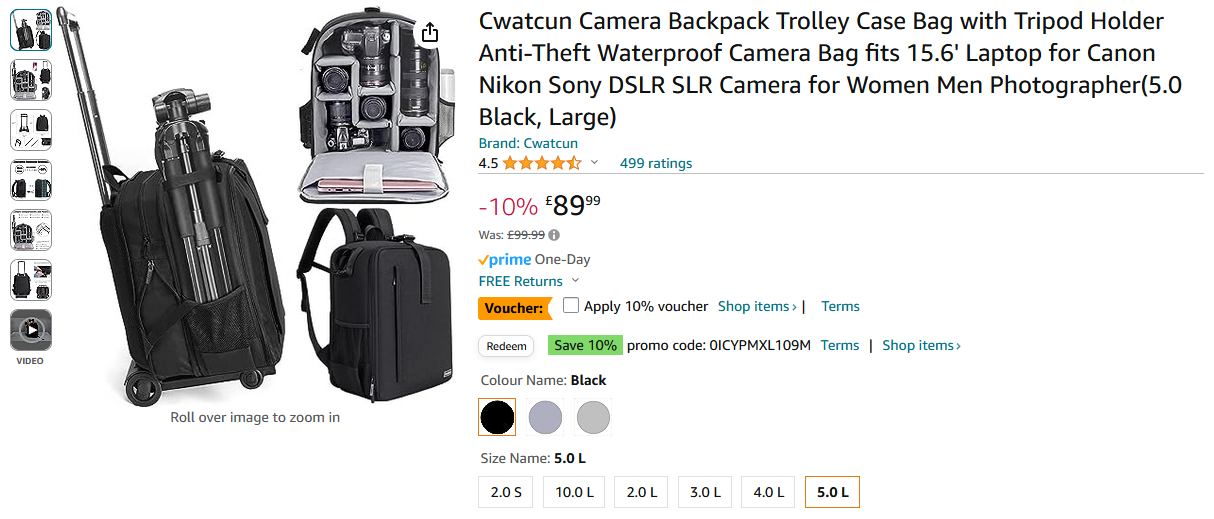Expand the FREE Returns dropdown
1214x519 pixels.
[575, 282]
